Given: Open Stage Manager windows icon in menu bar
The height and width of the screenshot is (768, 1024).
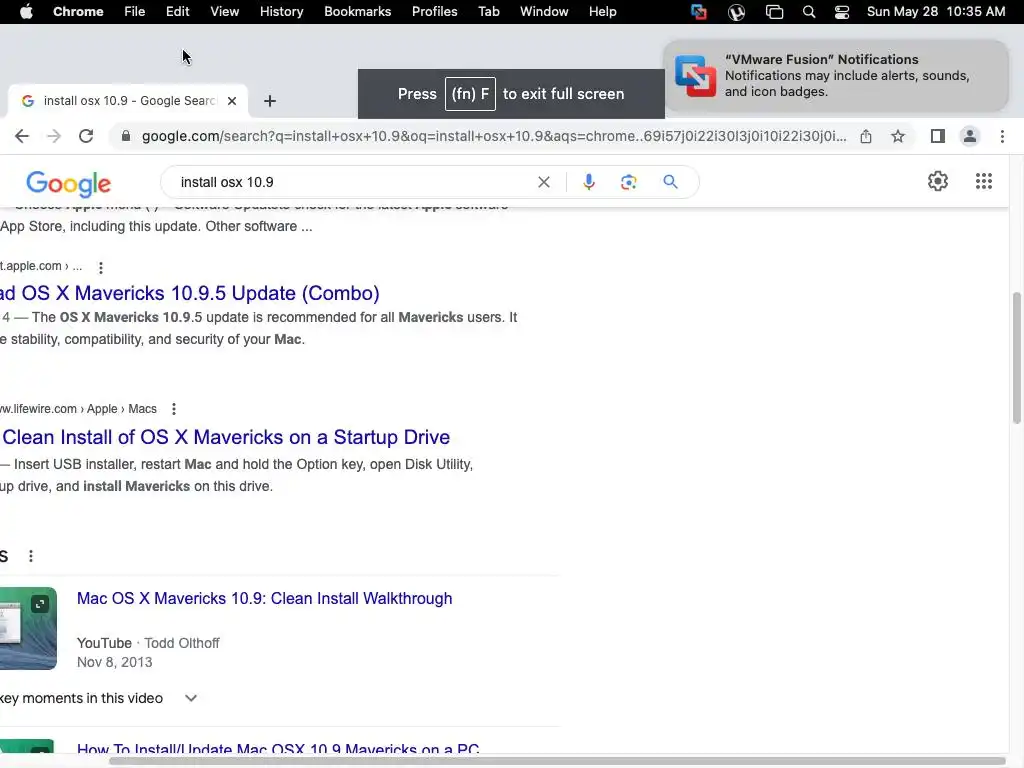Looking at the screenshot, I should point(775,12).
